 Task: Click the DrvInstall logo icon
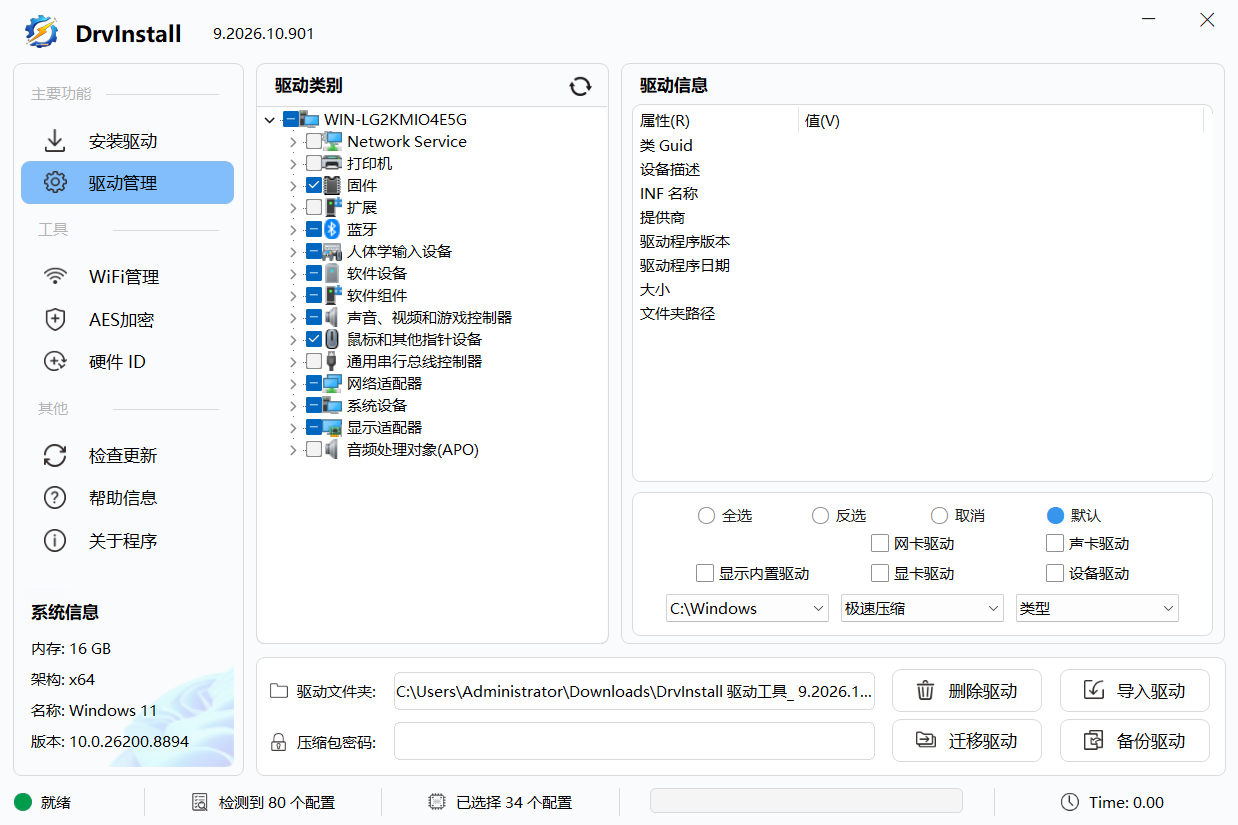pyautogui.click(x=42, y=32)
